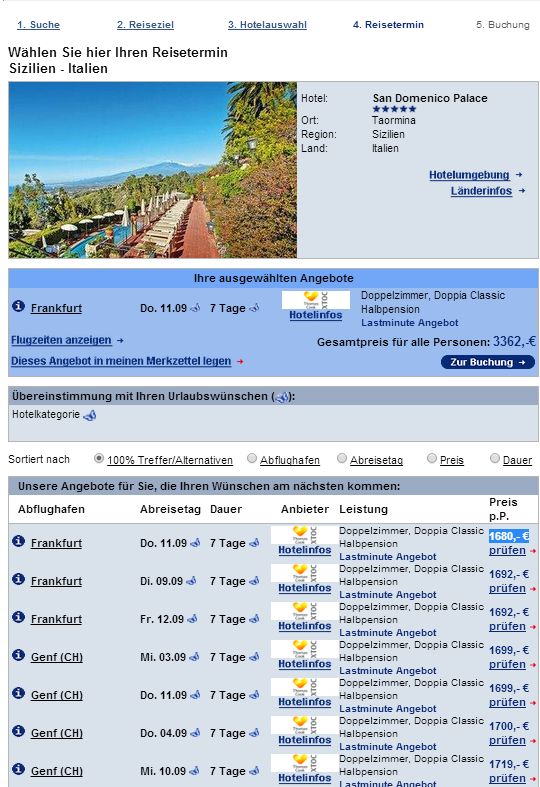Viewport: 540px width, 787px height.
Task: Click info icon beside Frankfurt Do. 11.09 offer row
Action: coord(19,541)
